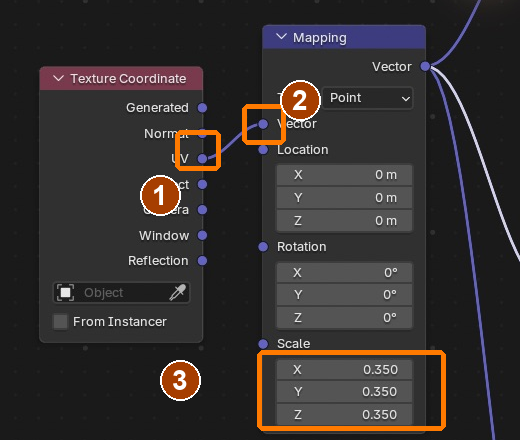Click the Window output socket

(202, 235)
